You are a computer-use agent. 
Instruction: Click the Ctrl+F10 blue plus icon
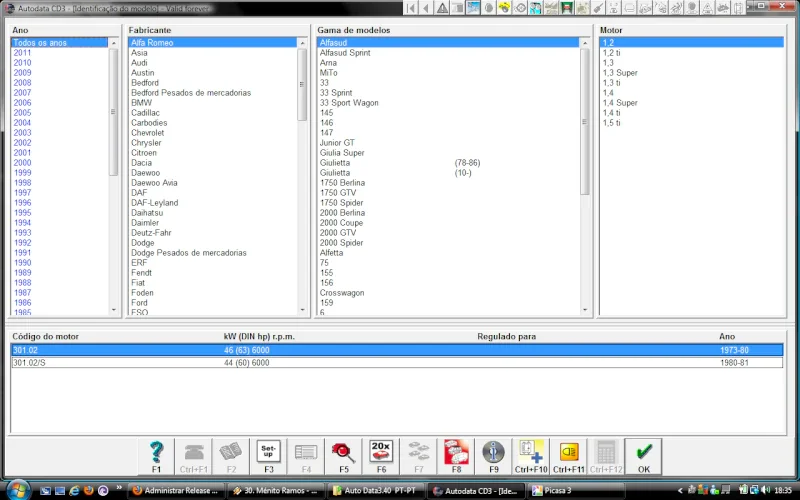pos(531,457)
